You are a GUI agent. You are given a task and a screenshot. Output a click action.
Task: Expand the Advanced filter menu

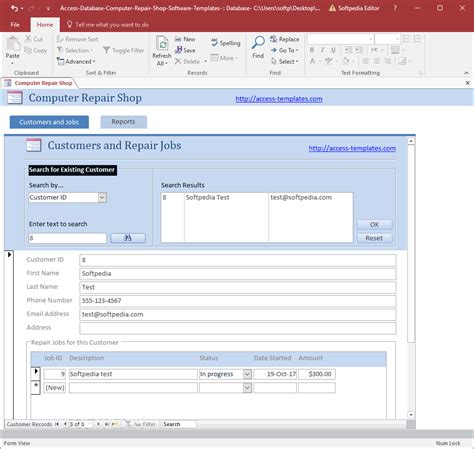(x=76, y=61)
